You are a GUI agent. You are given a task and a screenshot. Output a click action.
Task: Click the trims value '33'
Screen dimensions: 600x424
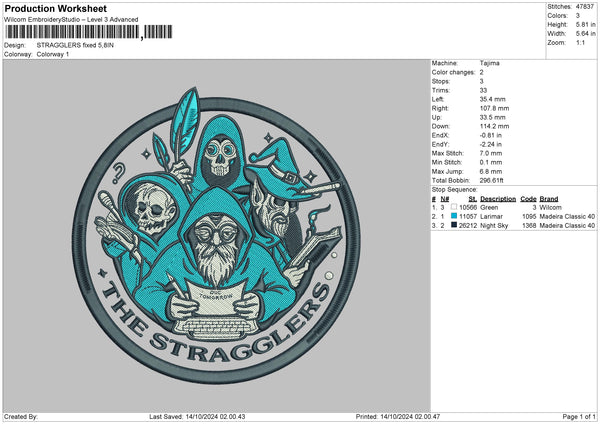point(483,90)
